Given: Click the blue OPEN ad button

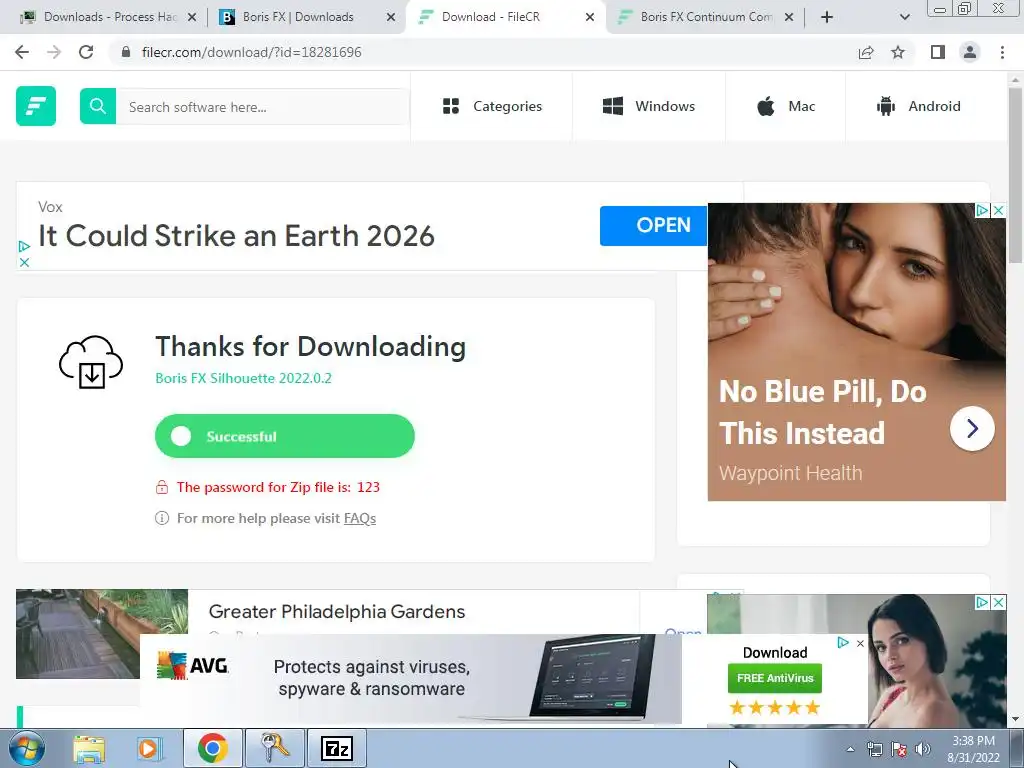Looking at the screenshot, I should (654, 225).
